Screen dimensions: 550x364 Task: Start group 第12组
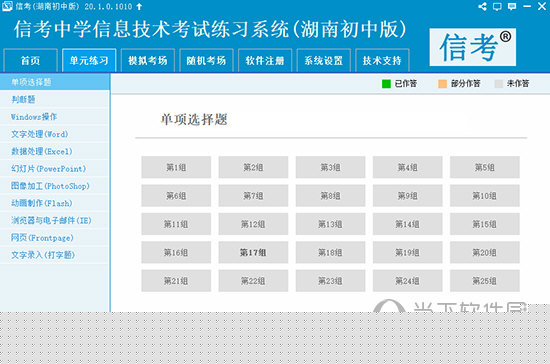click(253, 224)
